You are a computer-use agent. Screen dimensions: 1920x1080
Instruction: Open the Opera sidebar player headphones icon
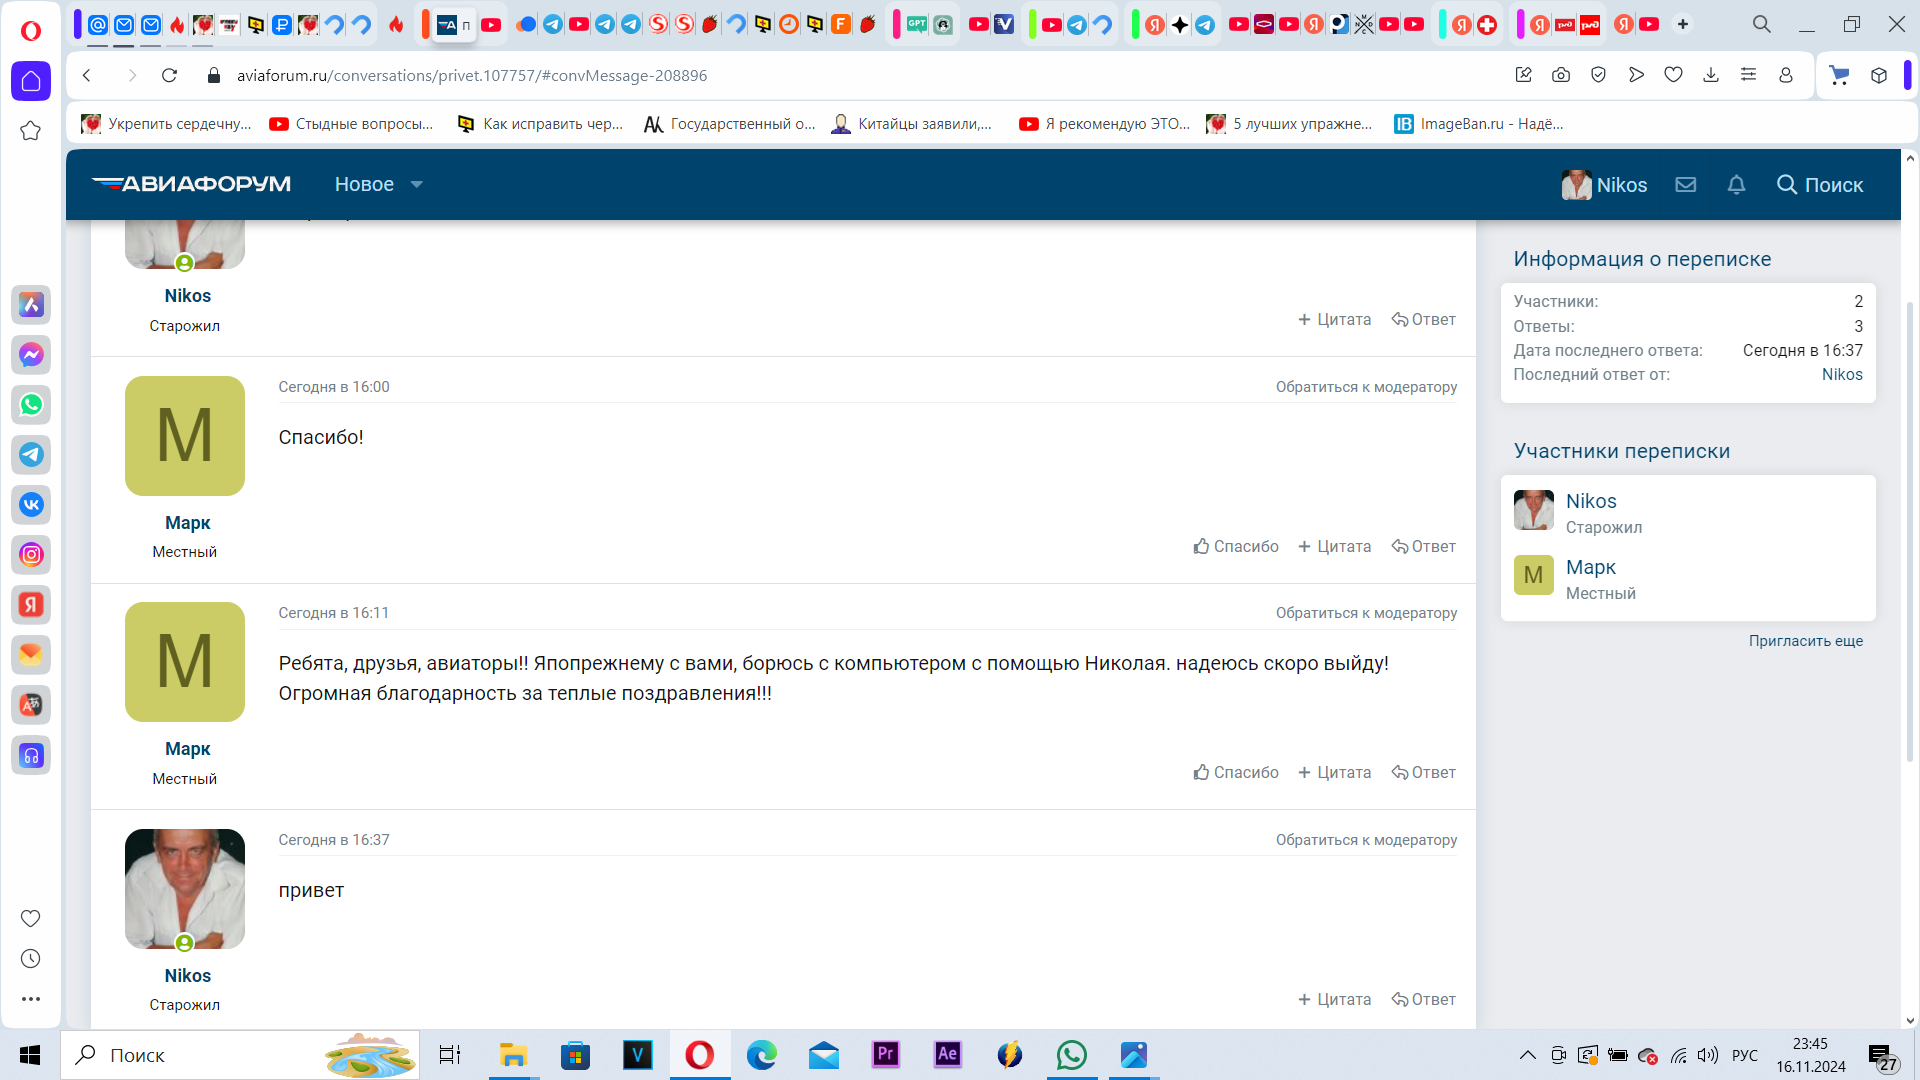pos(31,755)
